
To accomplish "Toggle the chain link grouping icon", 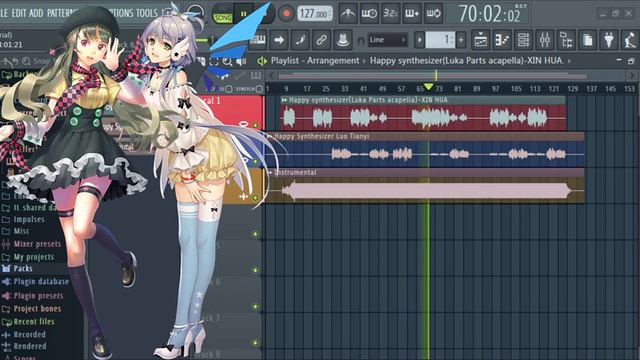I will (x=322, y=40).
